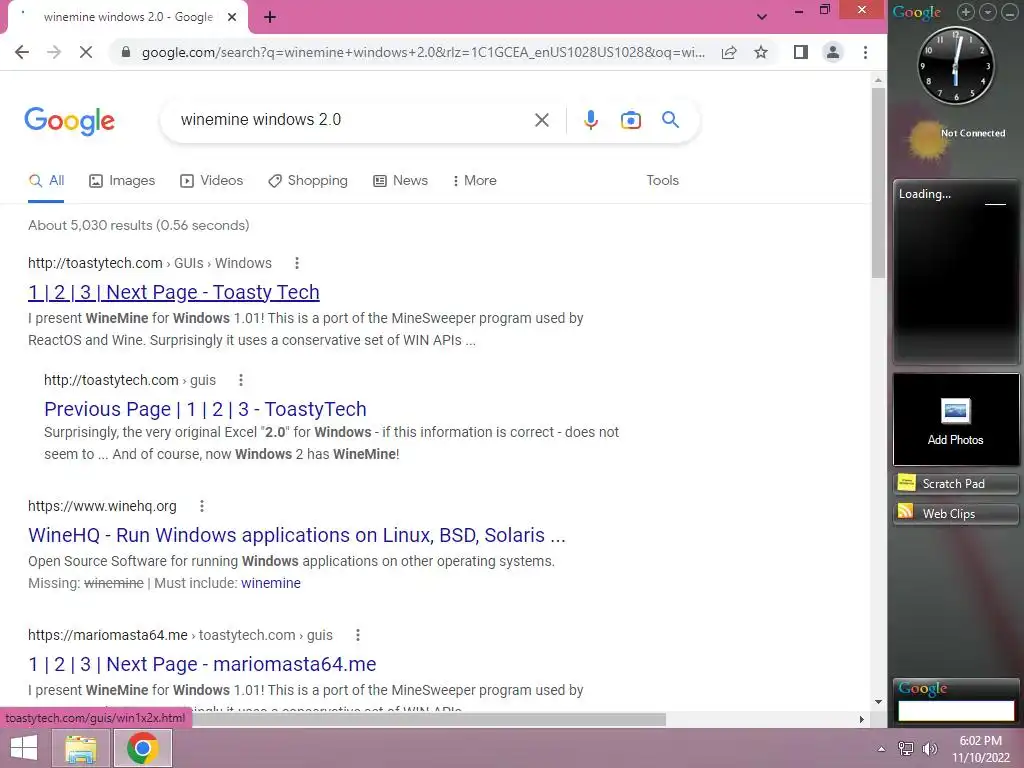Open options for the winehq.org result
Screen dimensions: 1024x768
pyautogui.click(x=202, y=506)
